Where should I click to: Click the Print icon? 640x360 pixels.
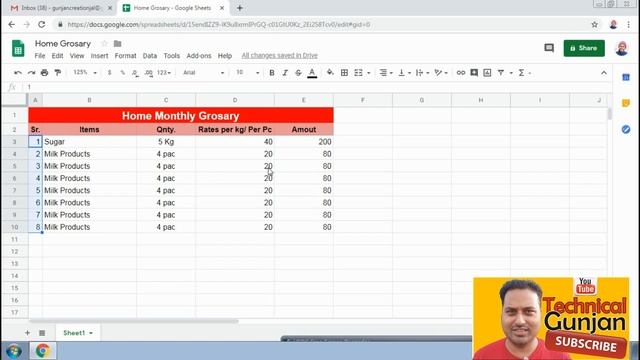click(44, 73)
